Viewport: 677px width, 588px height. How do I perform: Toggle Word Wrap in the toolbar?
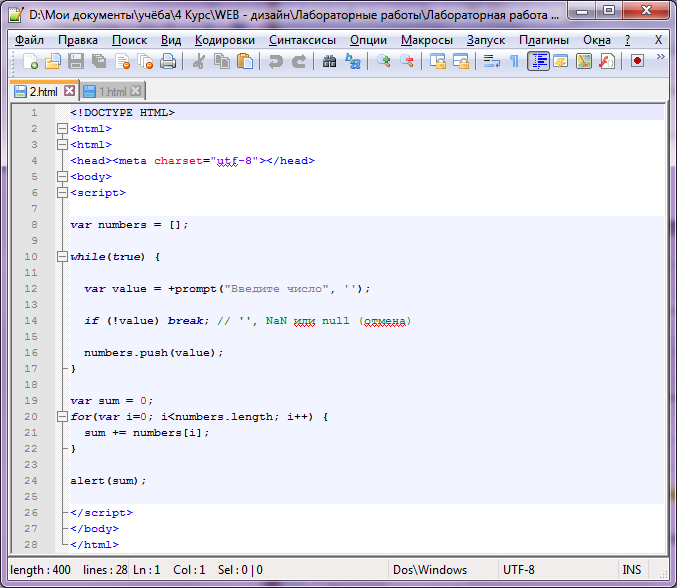(491, 62)
